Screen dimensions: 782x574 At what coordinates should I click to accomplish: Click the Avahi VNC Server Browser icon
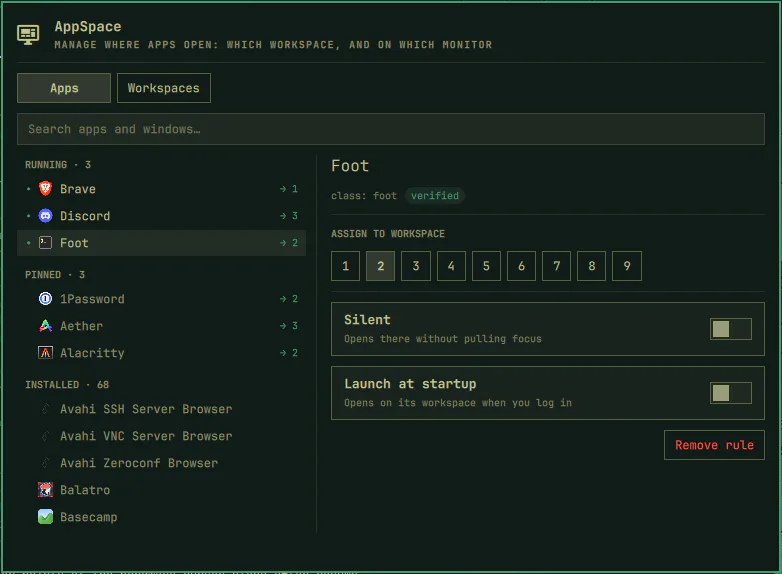pos(45,436)
